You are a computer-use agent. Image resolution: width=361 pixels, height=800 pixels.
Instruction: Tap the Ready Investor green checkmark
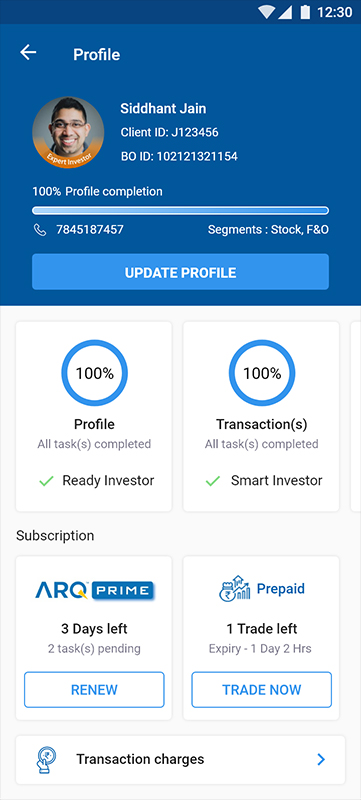pyautogui.click(x=46, y=481)
